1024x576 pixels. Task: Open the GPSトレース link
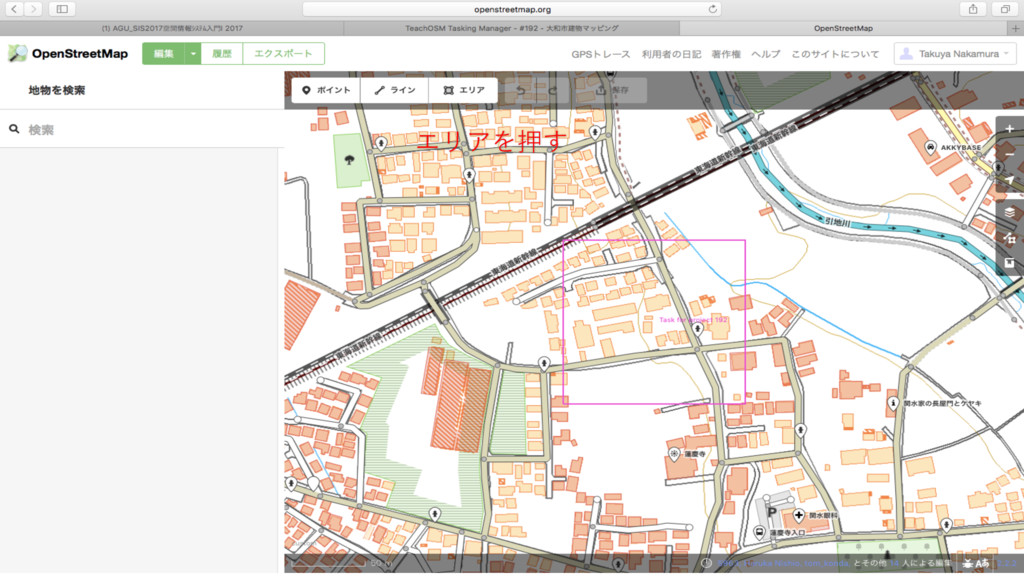click(600, 54)
